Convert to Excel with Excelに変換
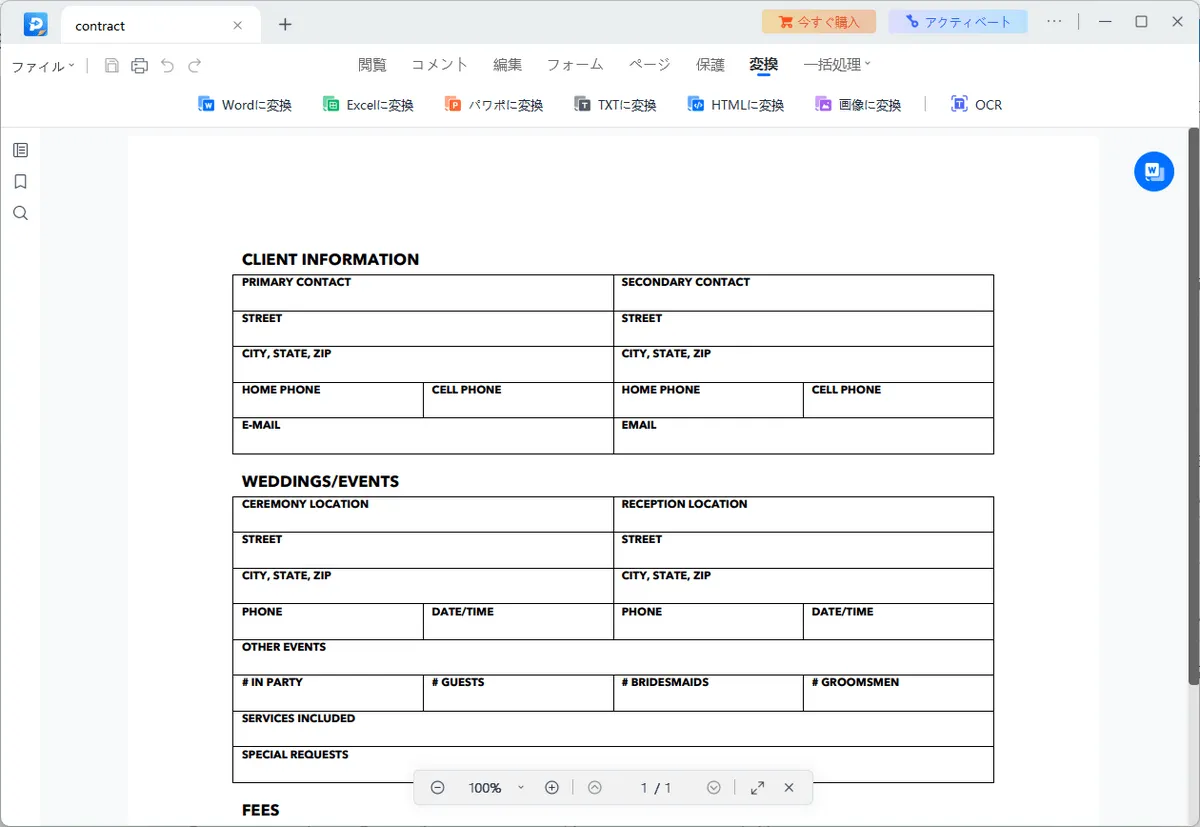The image size is (1200, 827). tap(368, 104)
